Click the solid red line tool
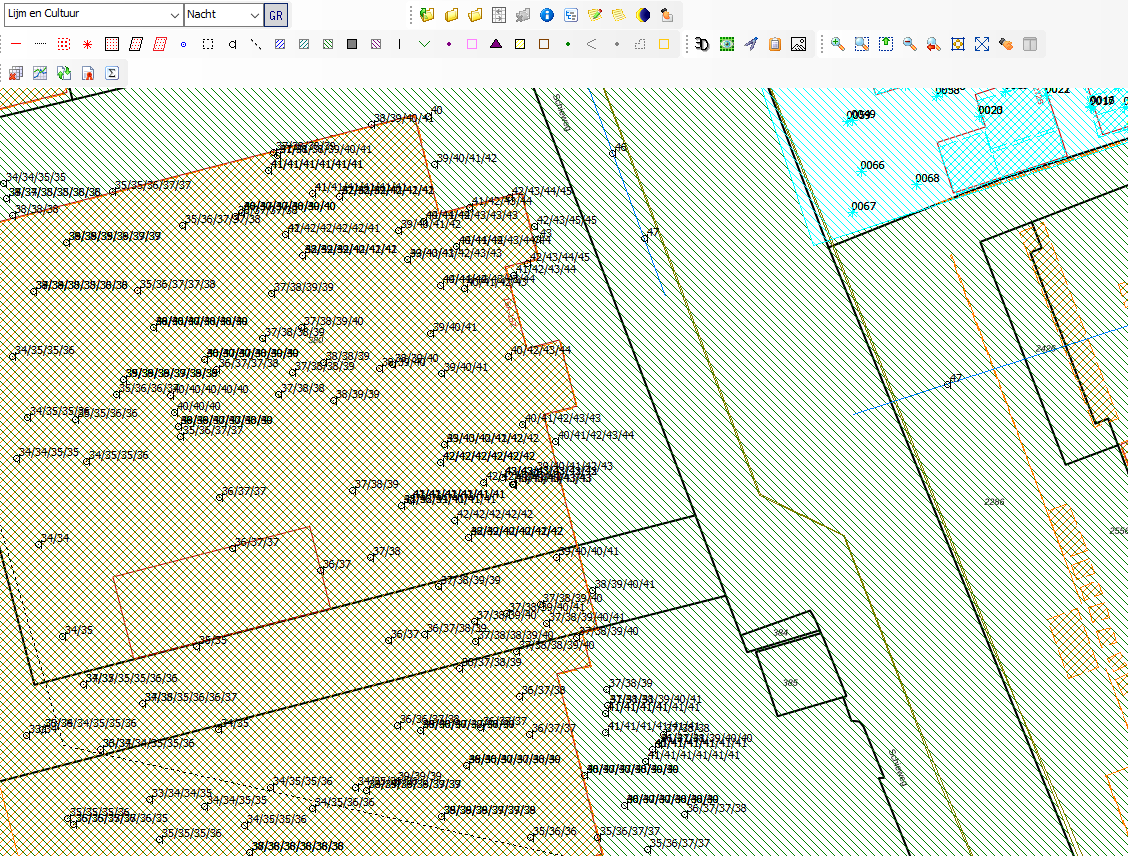Image resolution: width=1128 pixels, height=857 pixels. click(x=15, y=44)
